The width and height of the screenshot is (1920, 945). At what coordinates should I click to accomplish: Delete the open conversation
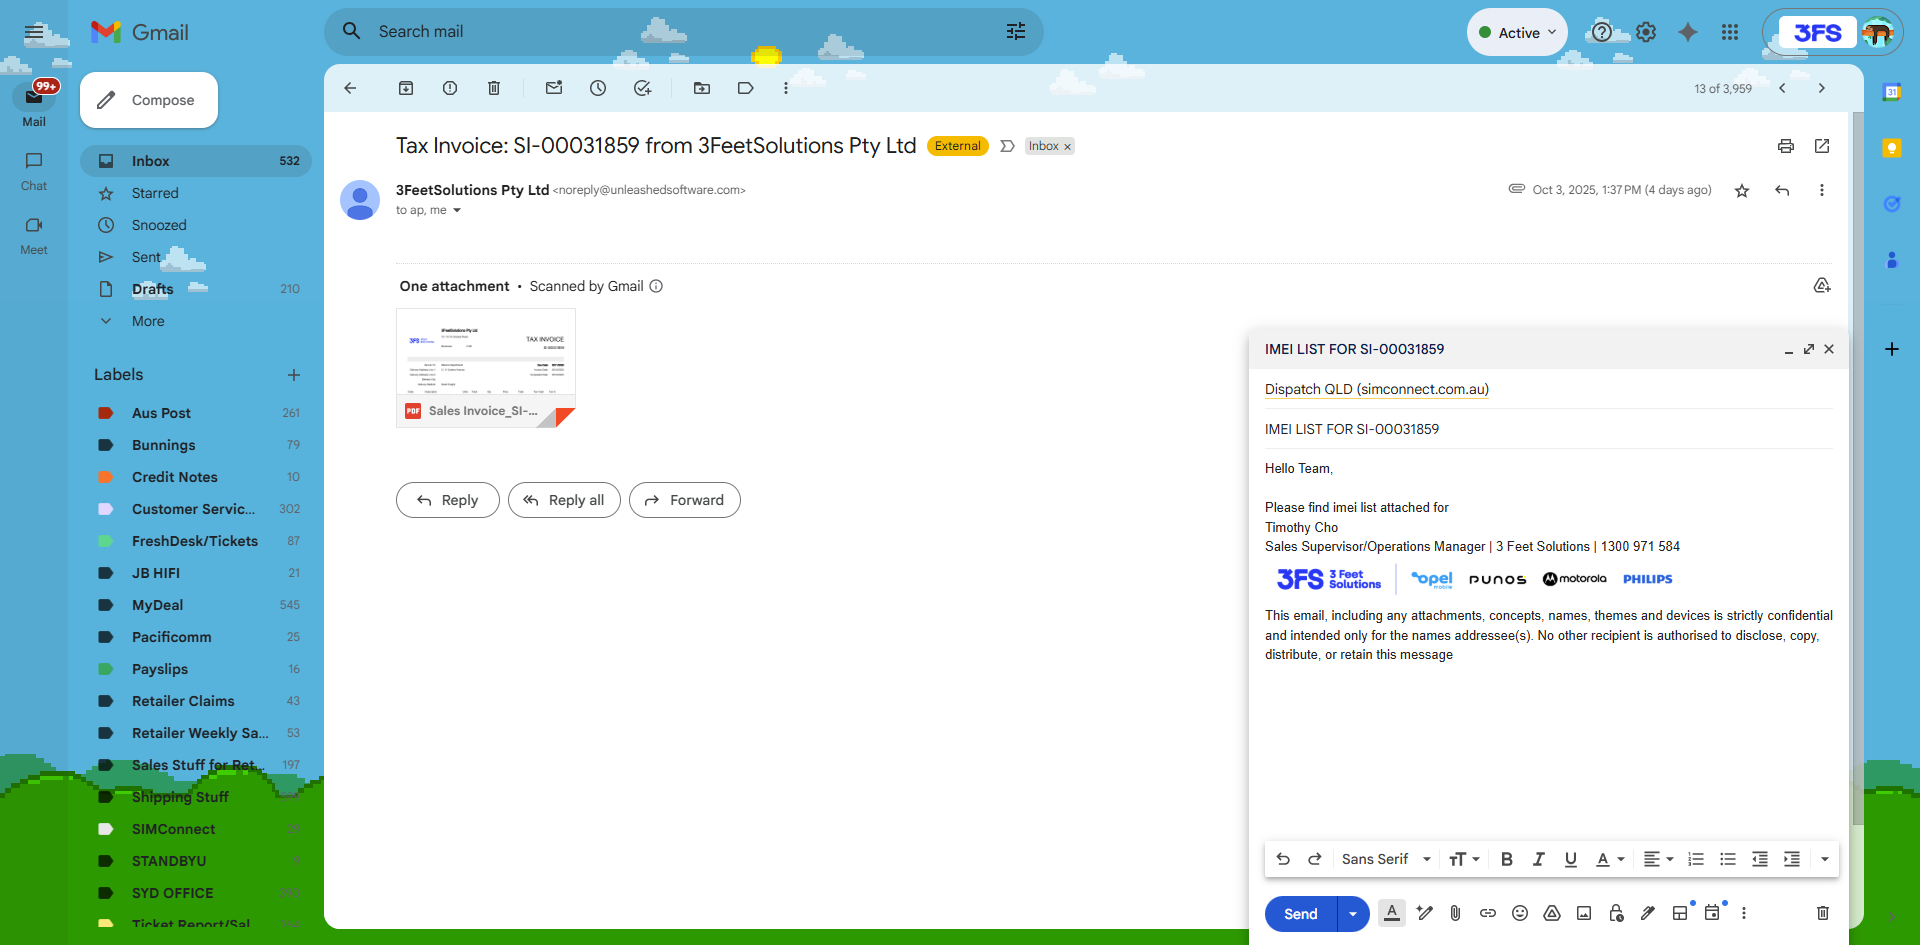coord(493,88)
